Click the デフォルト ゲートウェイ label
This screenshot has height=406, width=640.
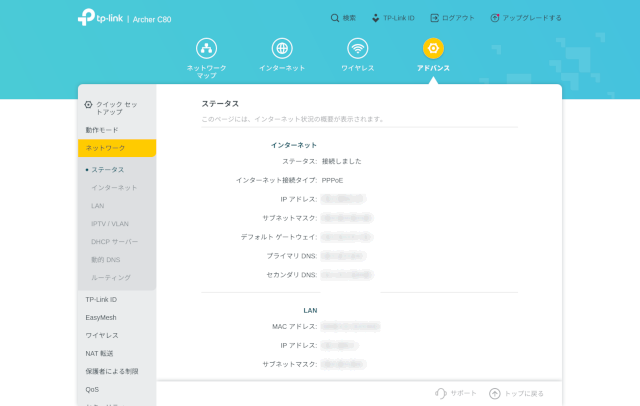[279, 237]
